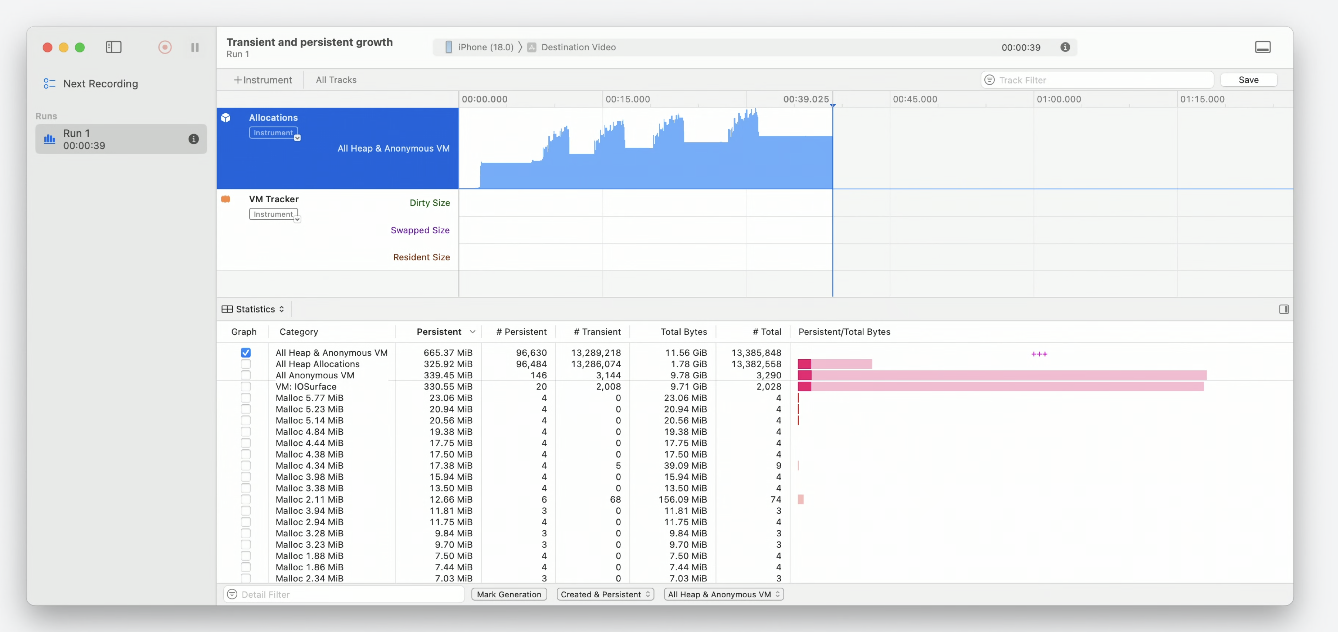Select the Swapped Size lane label
Image resolution: width=1338 pixels, height=632 pixels.
[420, 230]
